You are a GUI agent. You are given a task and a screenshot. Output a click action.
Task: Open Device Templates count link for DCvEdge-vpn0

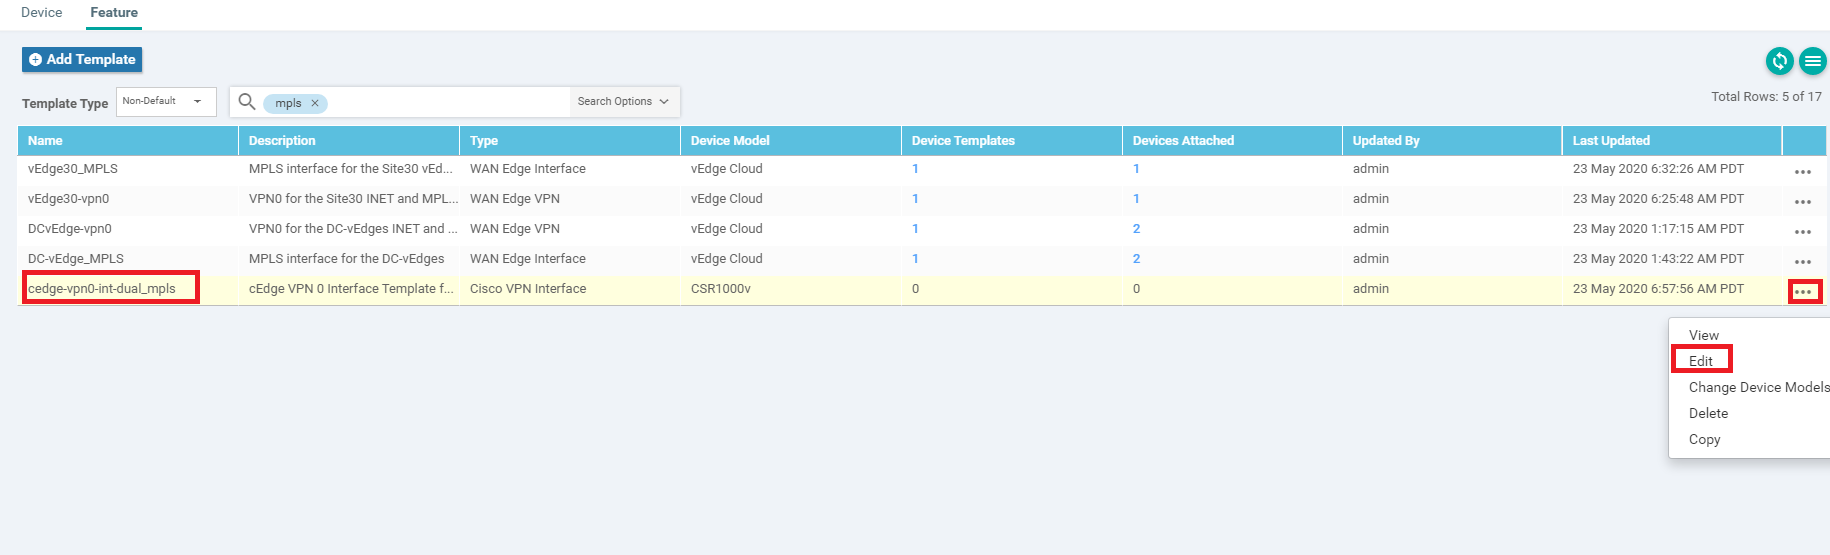[915, 229]
